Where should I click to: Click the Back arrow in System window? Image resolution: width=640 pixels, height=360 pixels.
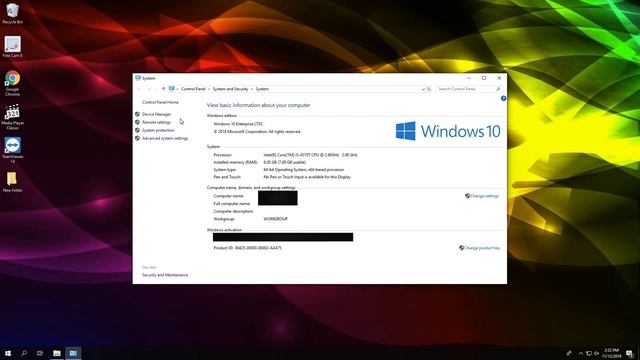click(x=139, y=89)
